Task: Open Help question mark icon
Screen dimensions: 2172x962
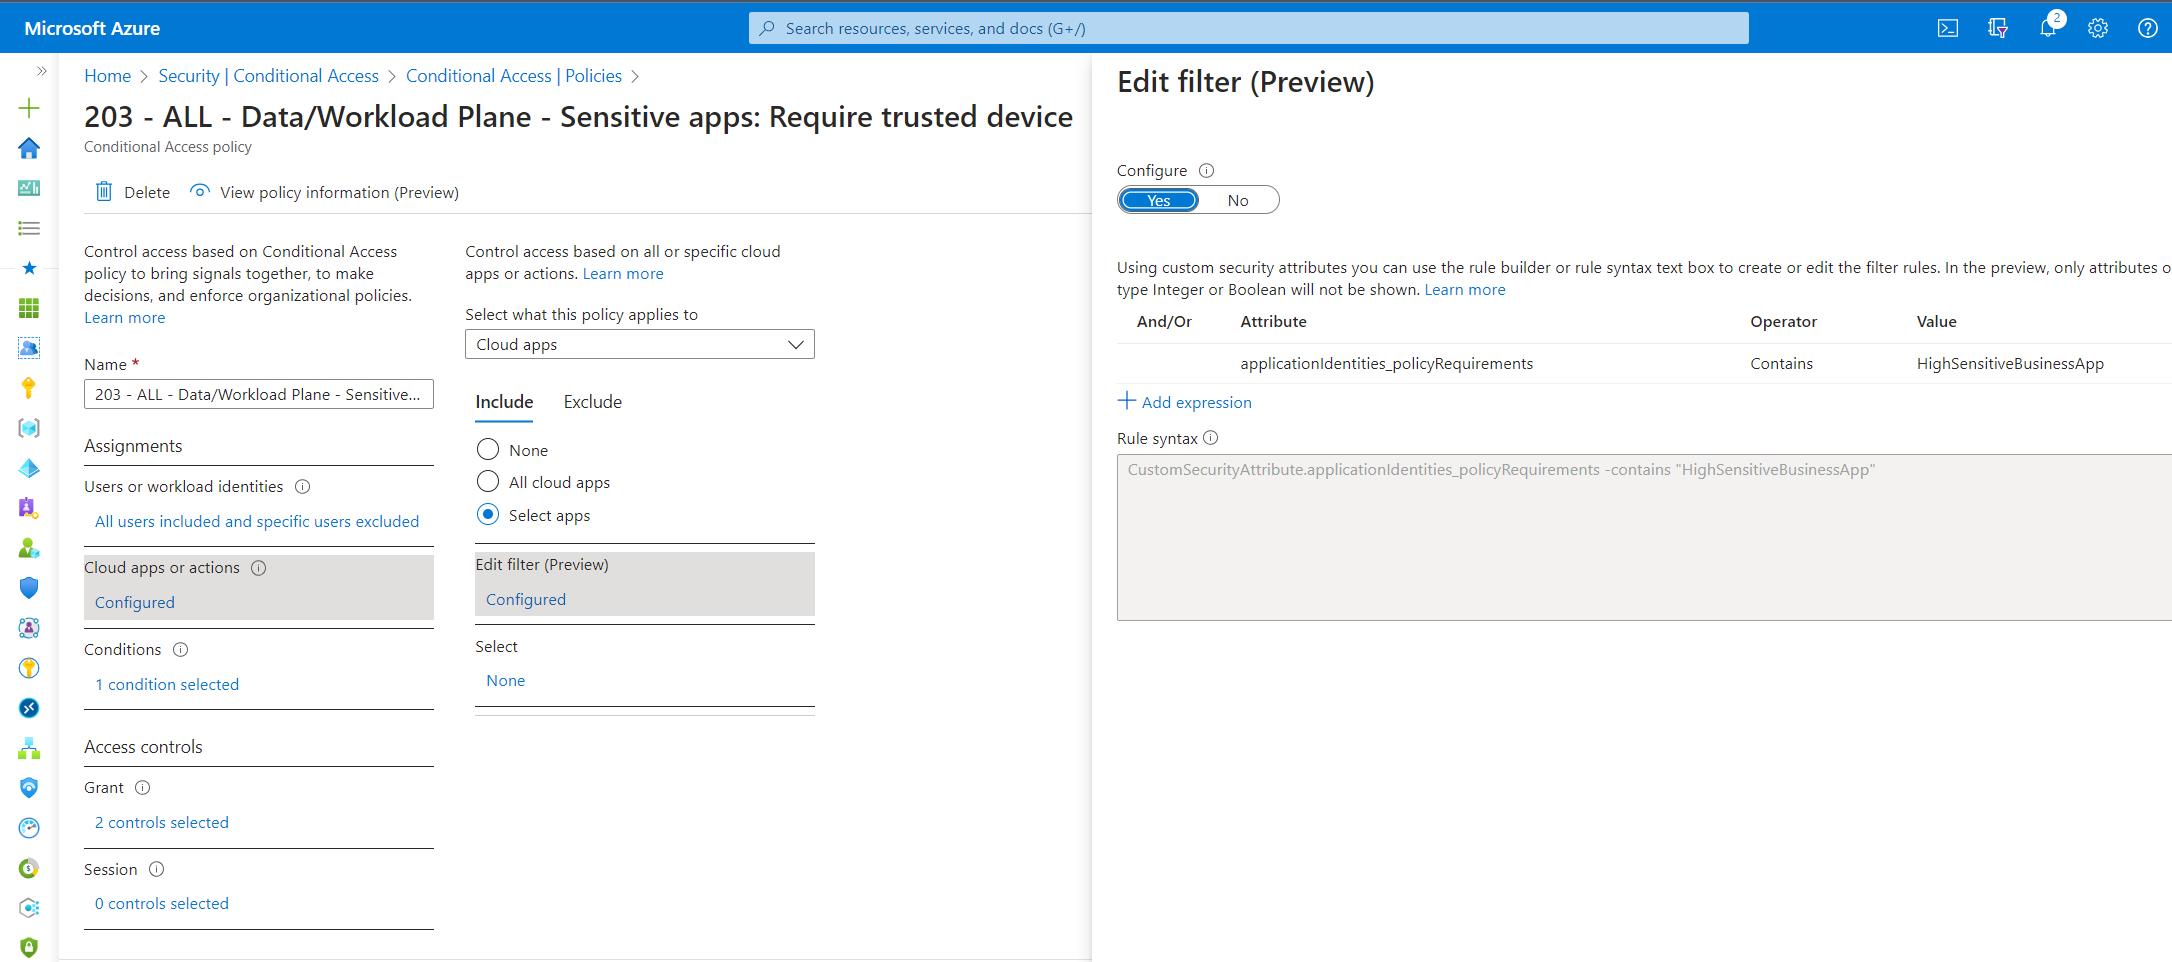Action: [x=2148, y=28]
